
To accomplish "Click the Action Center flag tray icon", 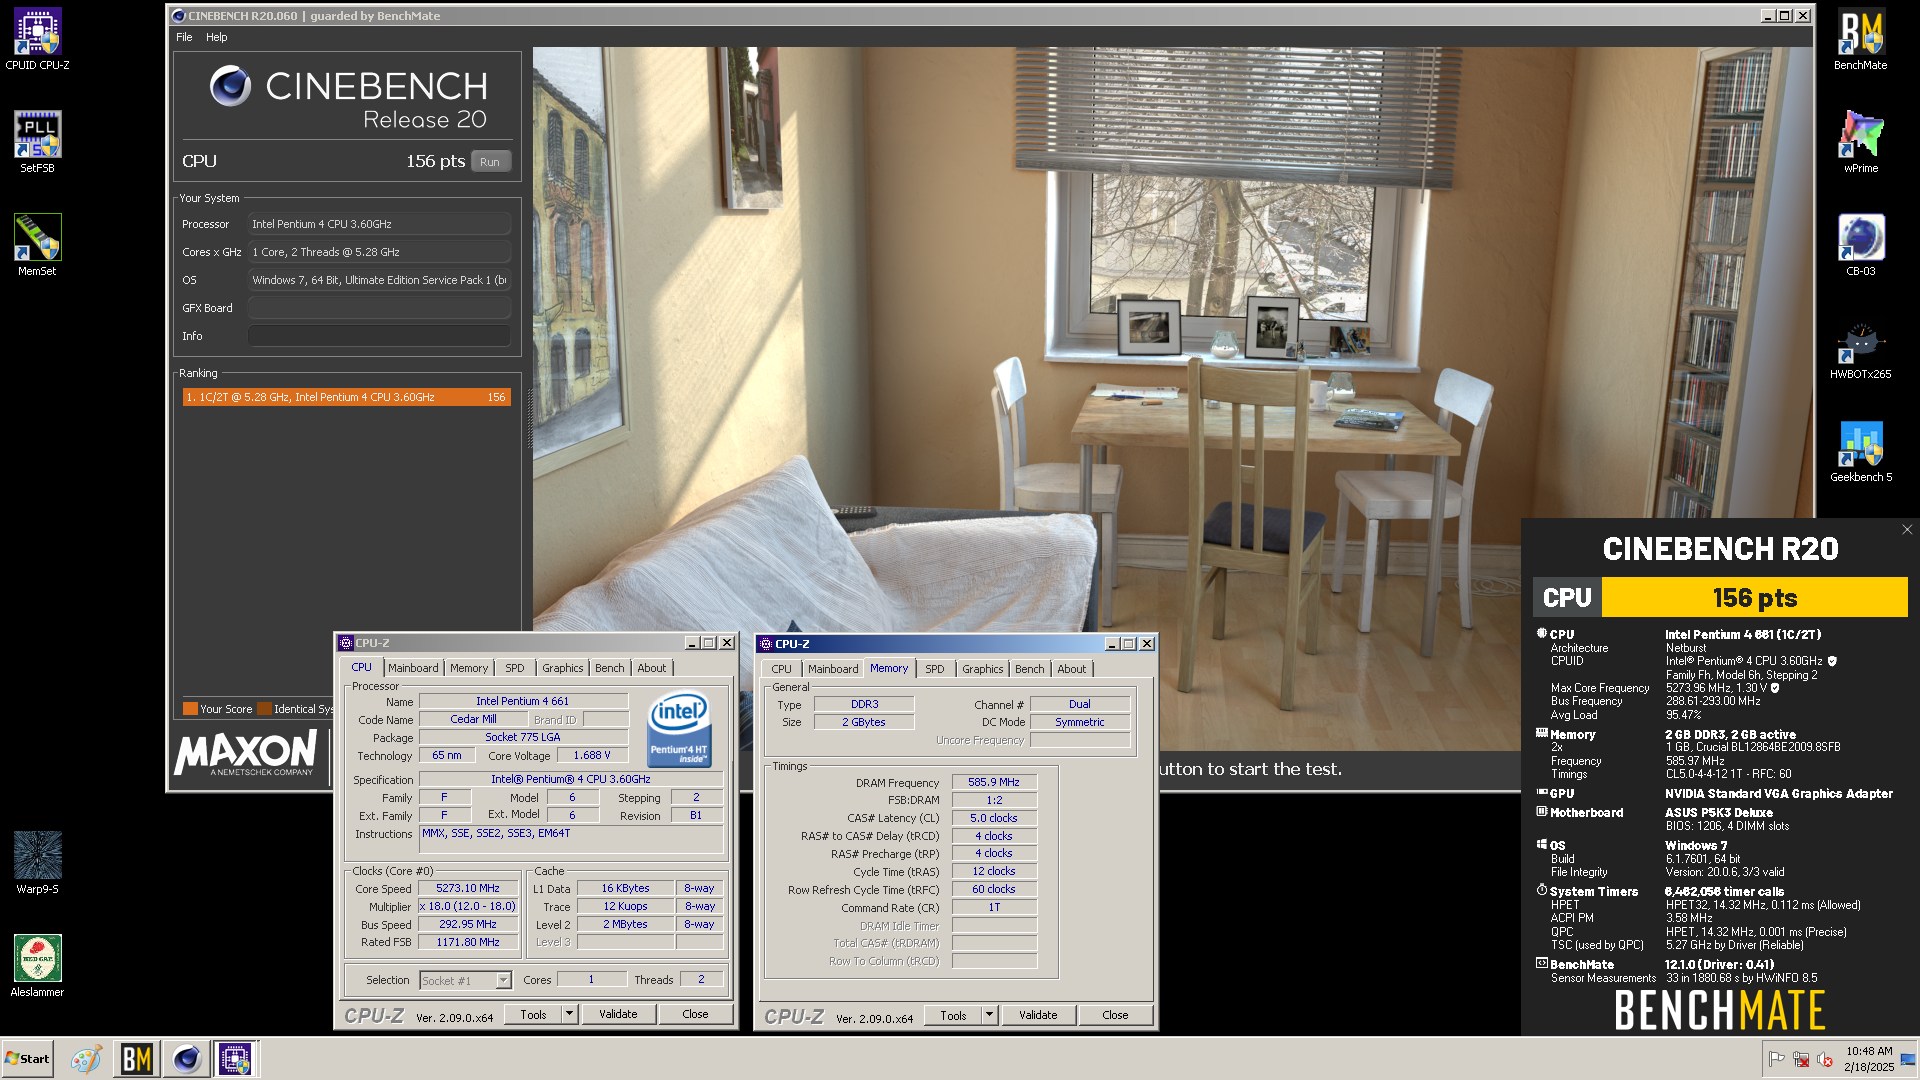I will tap(1776, 1059).
